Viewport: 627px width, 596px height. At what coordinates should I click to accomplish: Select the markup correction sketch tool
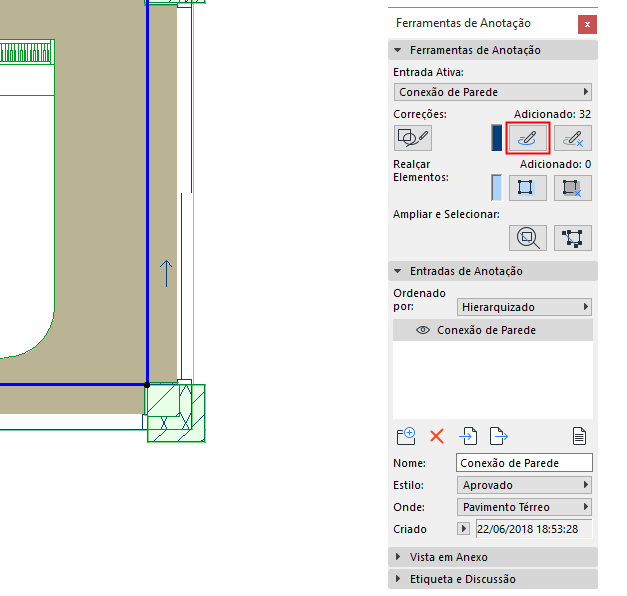[x=413, y=138]
